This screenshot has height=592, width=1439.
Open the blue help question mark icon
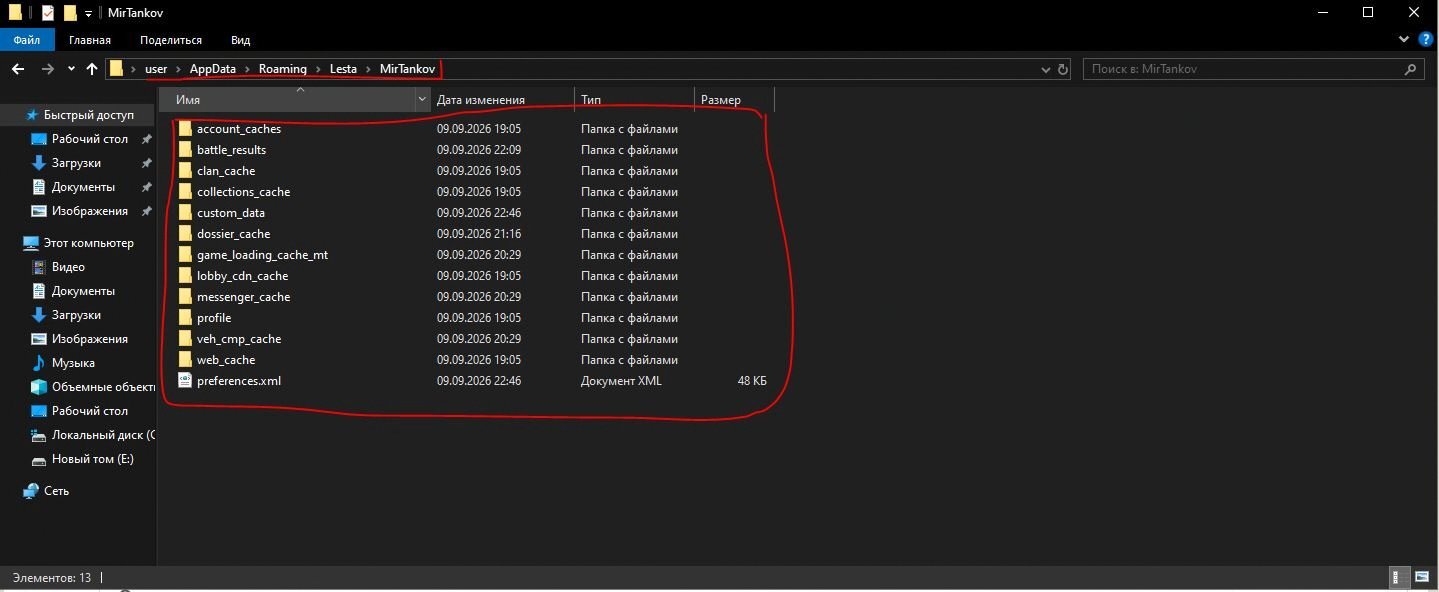pos(1425,39)
